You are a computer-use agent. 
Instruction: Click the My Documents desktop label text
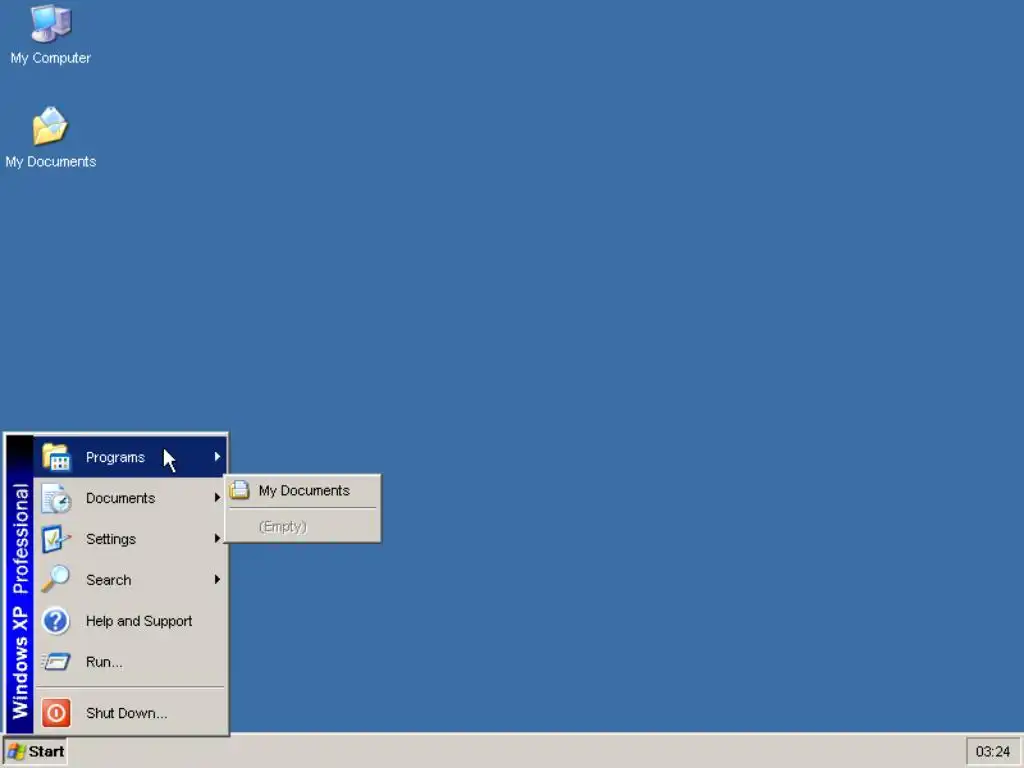click(50, 161)
